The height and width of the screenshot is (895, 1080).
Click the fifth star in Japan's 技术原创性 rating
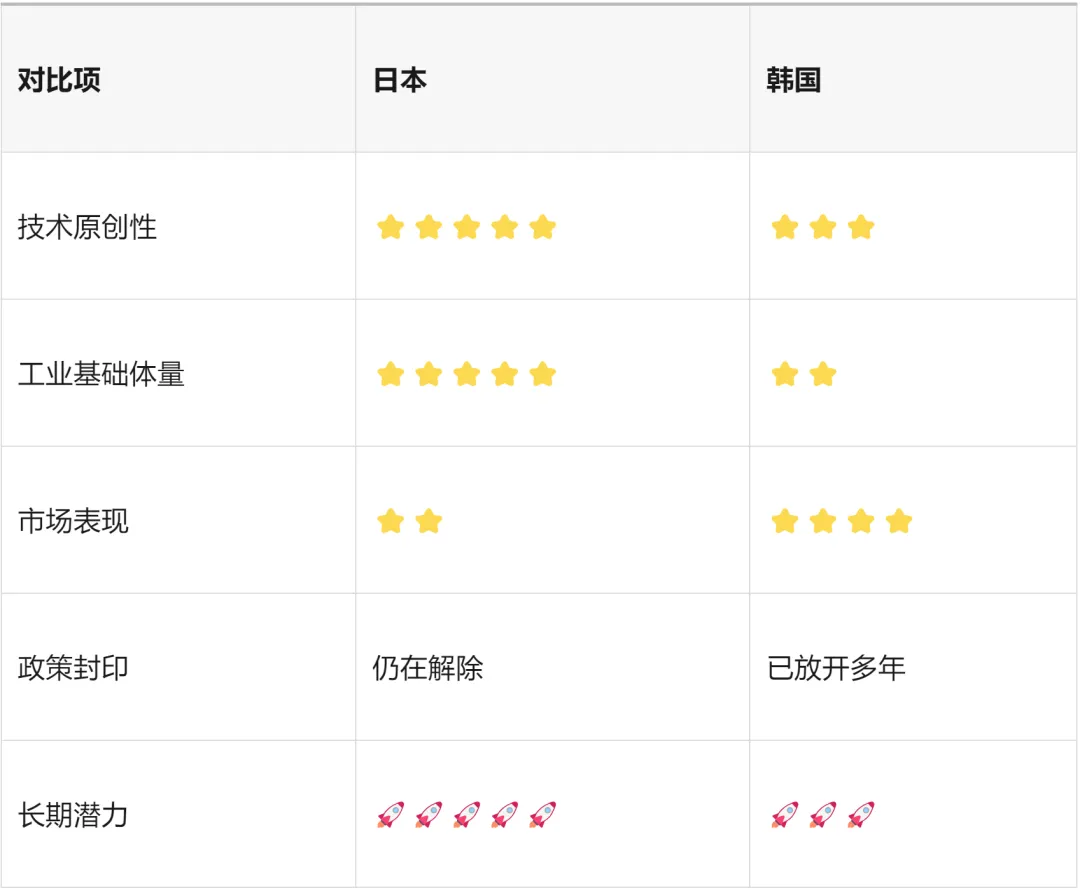(542, 228)
